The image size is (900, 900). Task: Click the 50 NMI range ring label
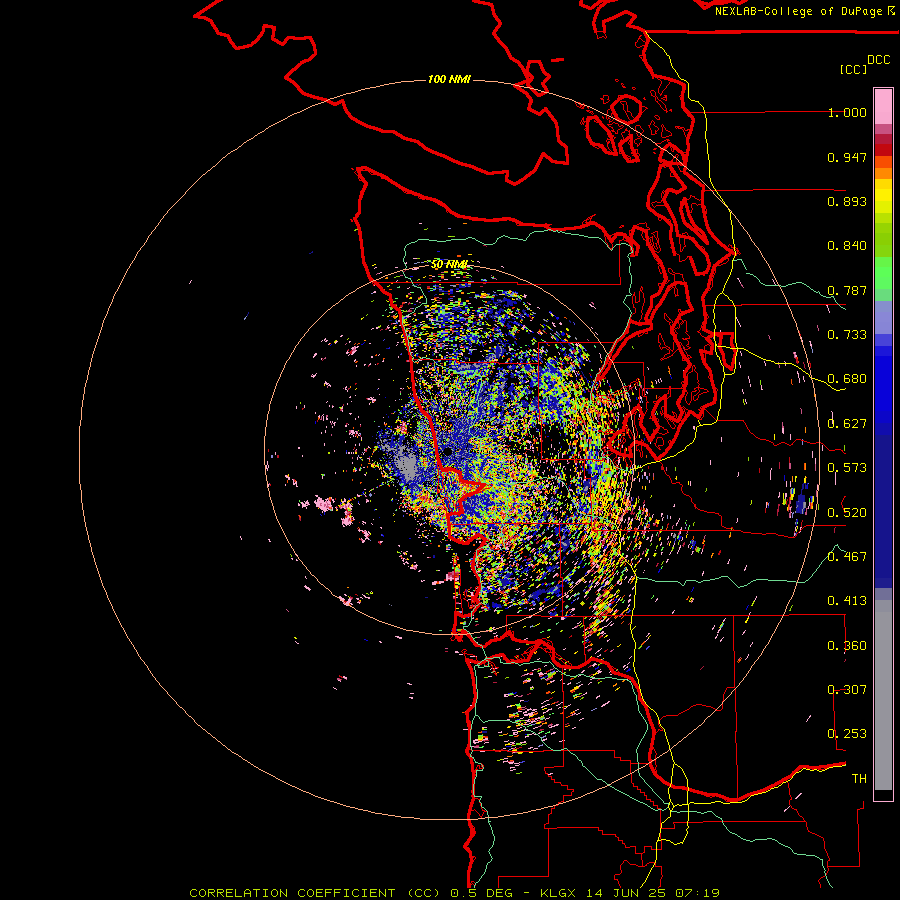tap(449, 265)
